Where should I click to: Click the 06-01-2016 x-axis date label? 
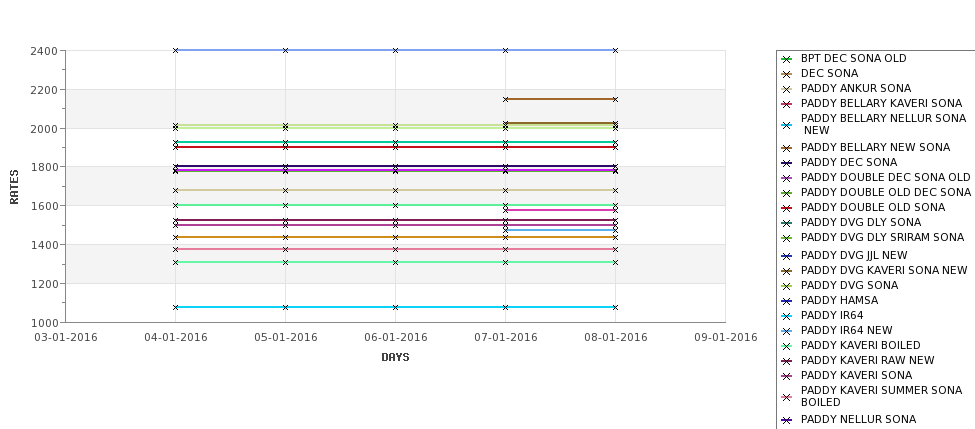point(395,337)
